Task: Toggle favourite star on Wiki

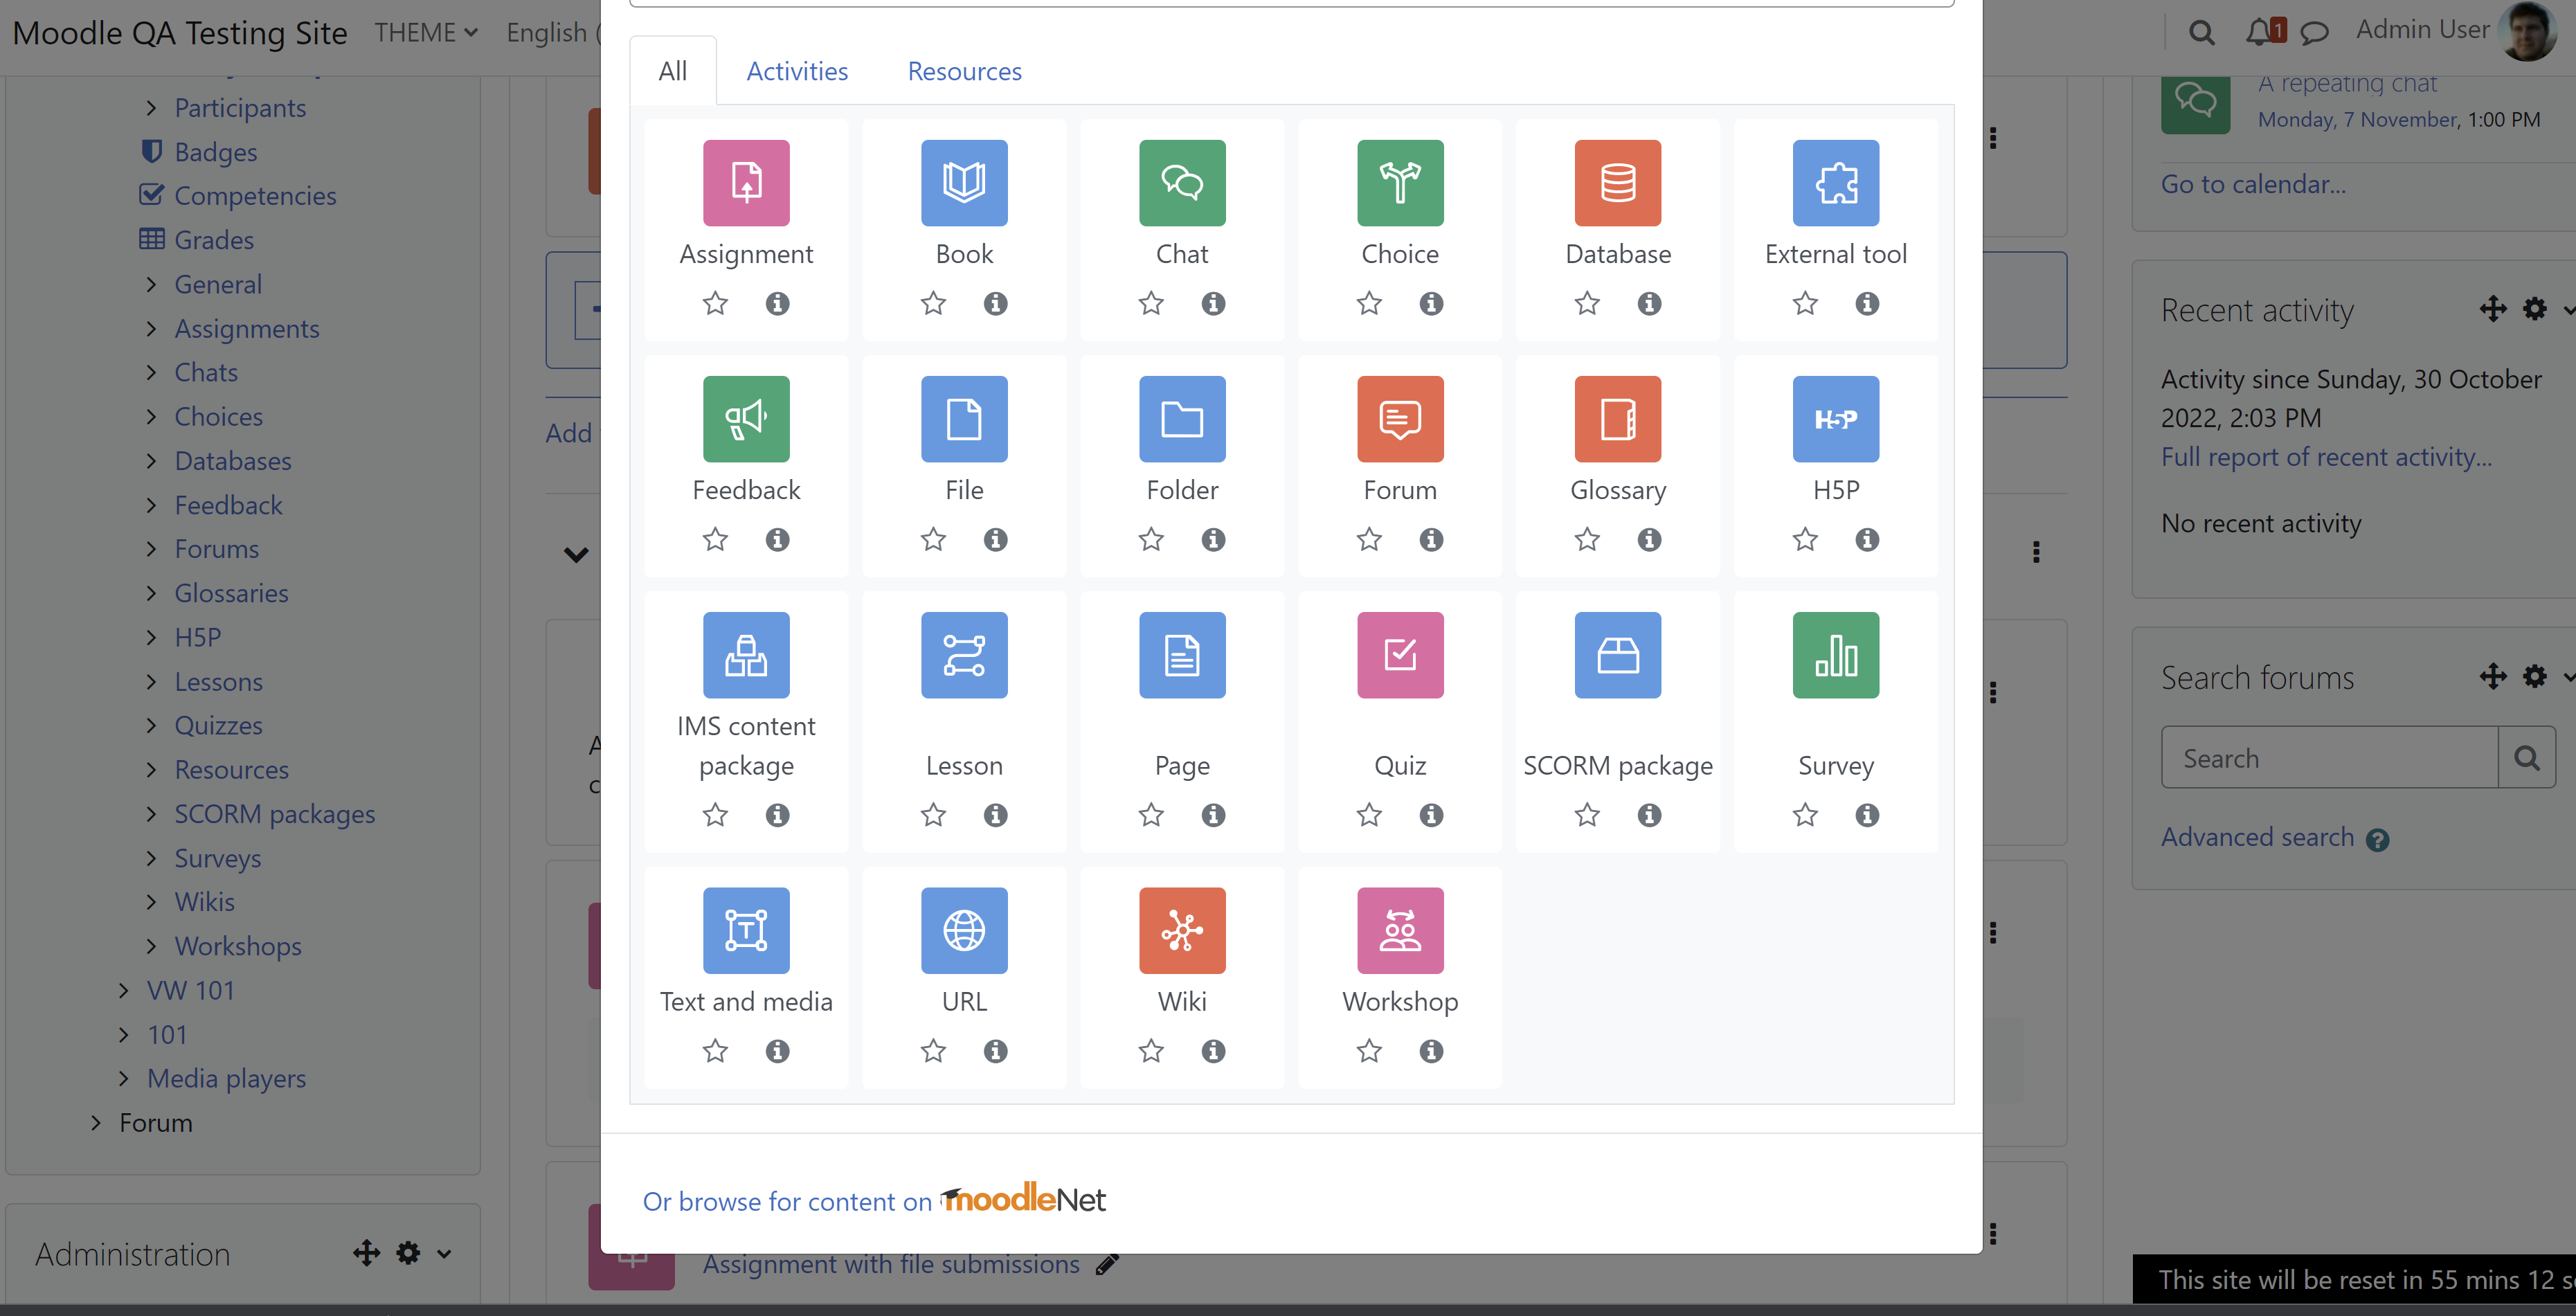Action: click(1151, 1051)
